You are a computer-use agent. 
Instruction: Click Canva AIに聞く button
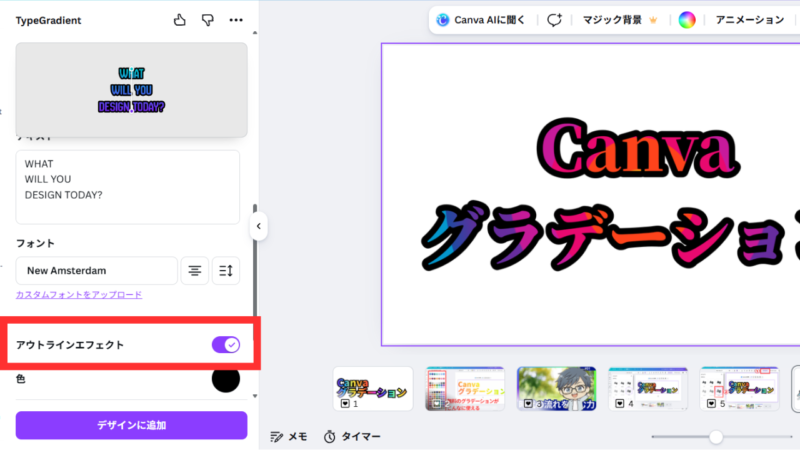click(x=480, y=20)
